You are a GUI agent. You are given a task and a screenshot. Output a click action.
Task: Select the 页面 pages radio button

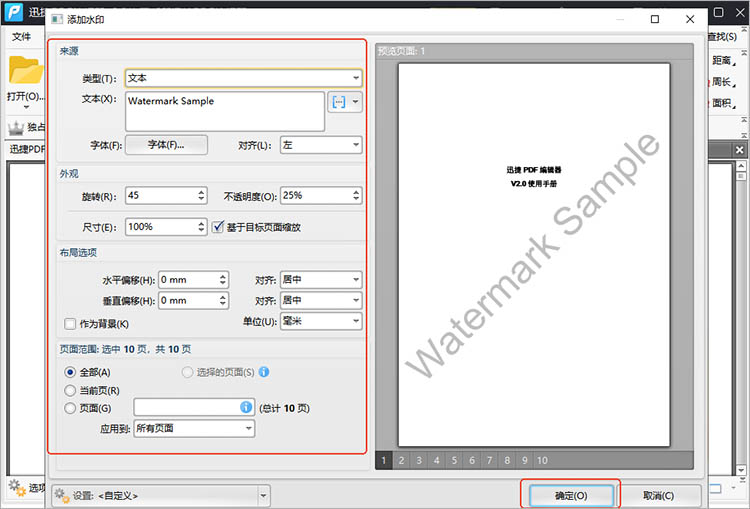point(70,408)
